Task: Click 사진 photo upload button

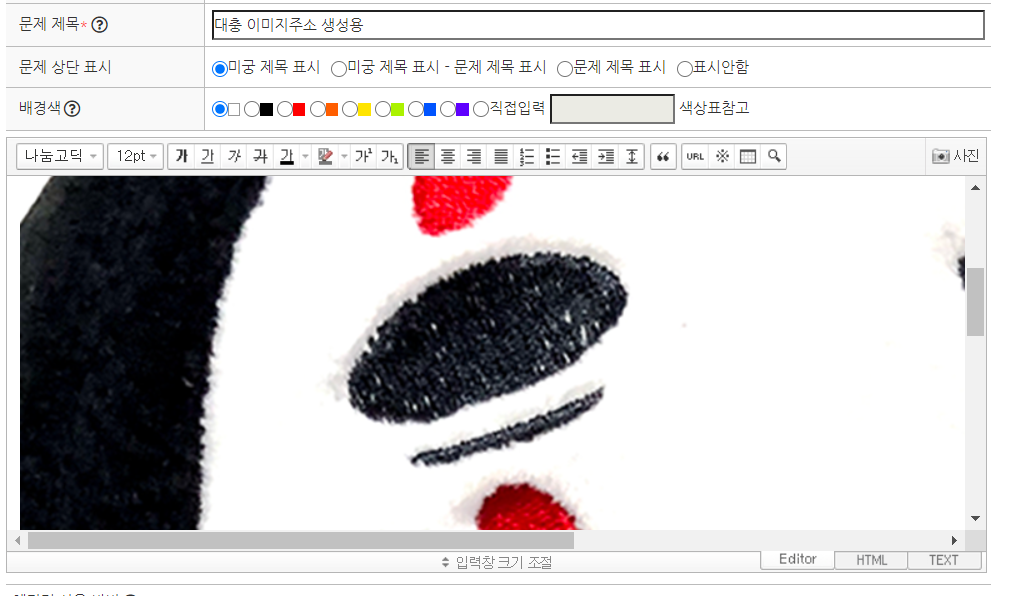Action: (x=955, y=156)
